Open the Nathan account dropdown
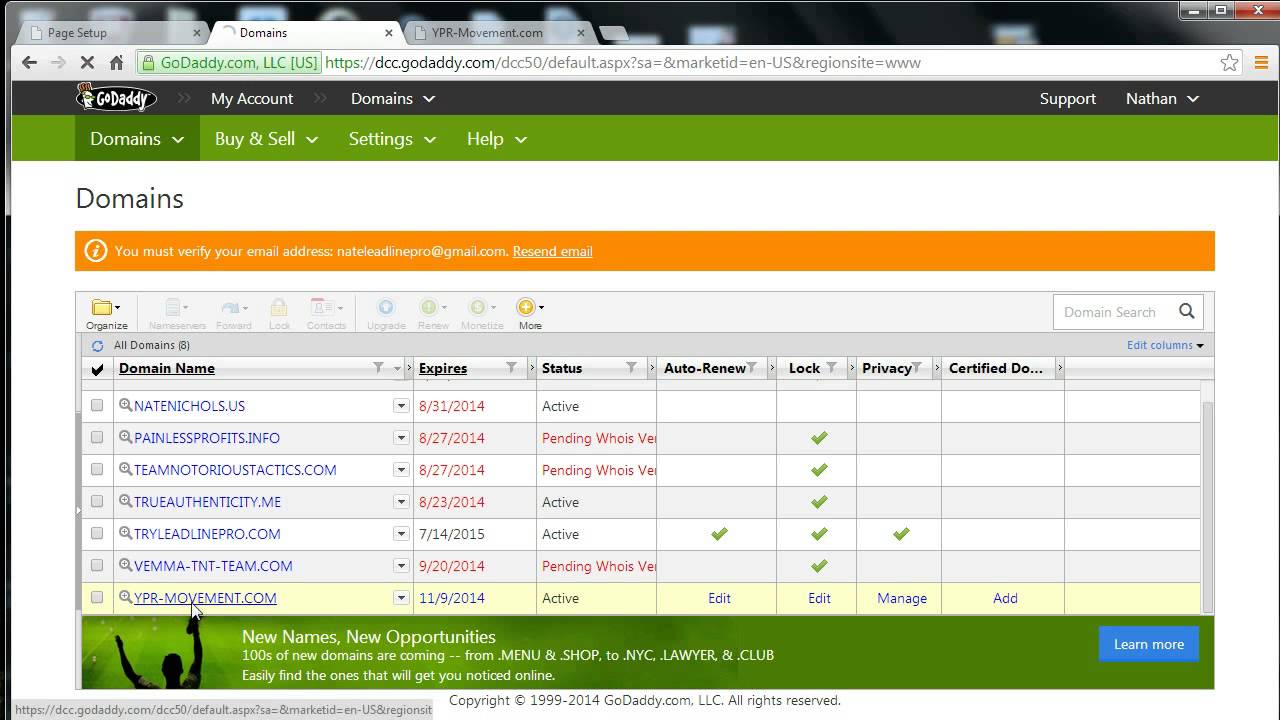The width and height of the screenshot is (1280, 720). (1162, 98)
